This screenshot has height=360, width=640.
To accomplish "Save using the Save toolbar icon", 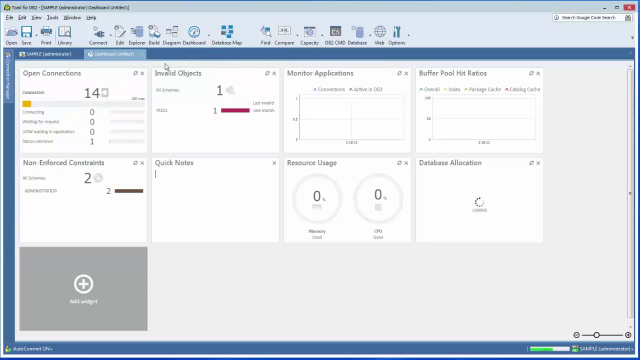I will 27,35.
